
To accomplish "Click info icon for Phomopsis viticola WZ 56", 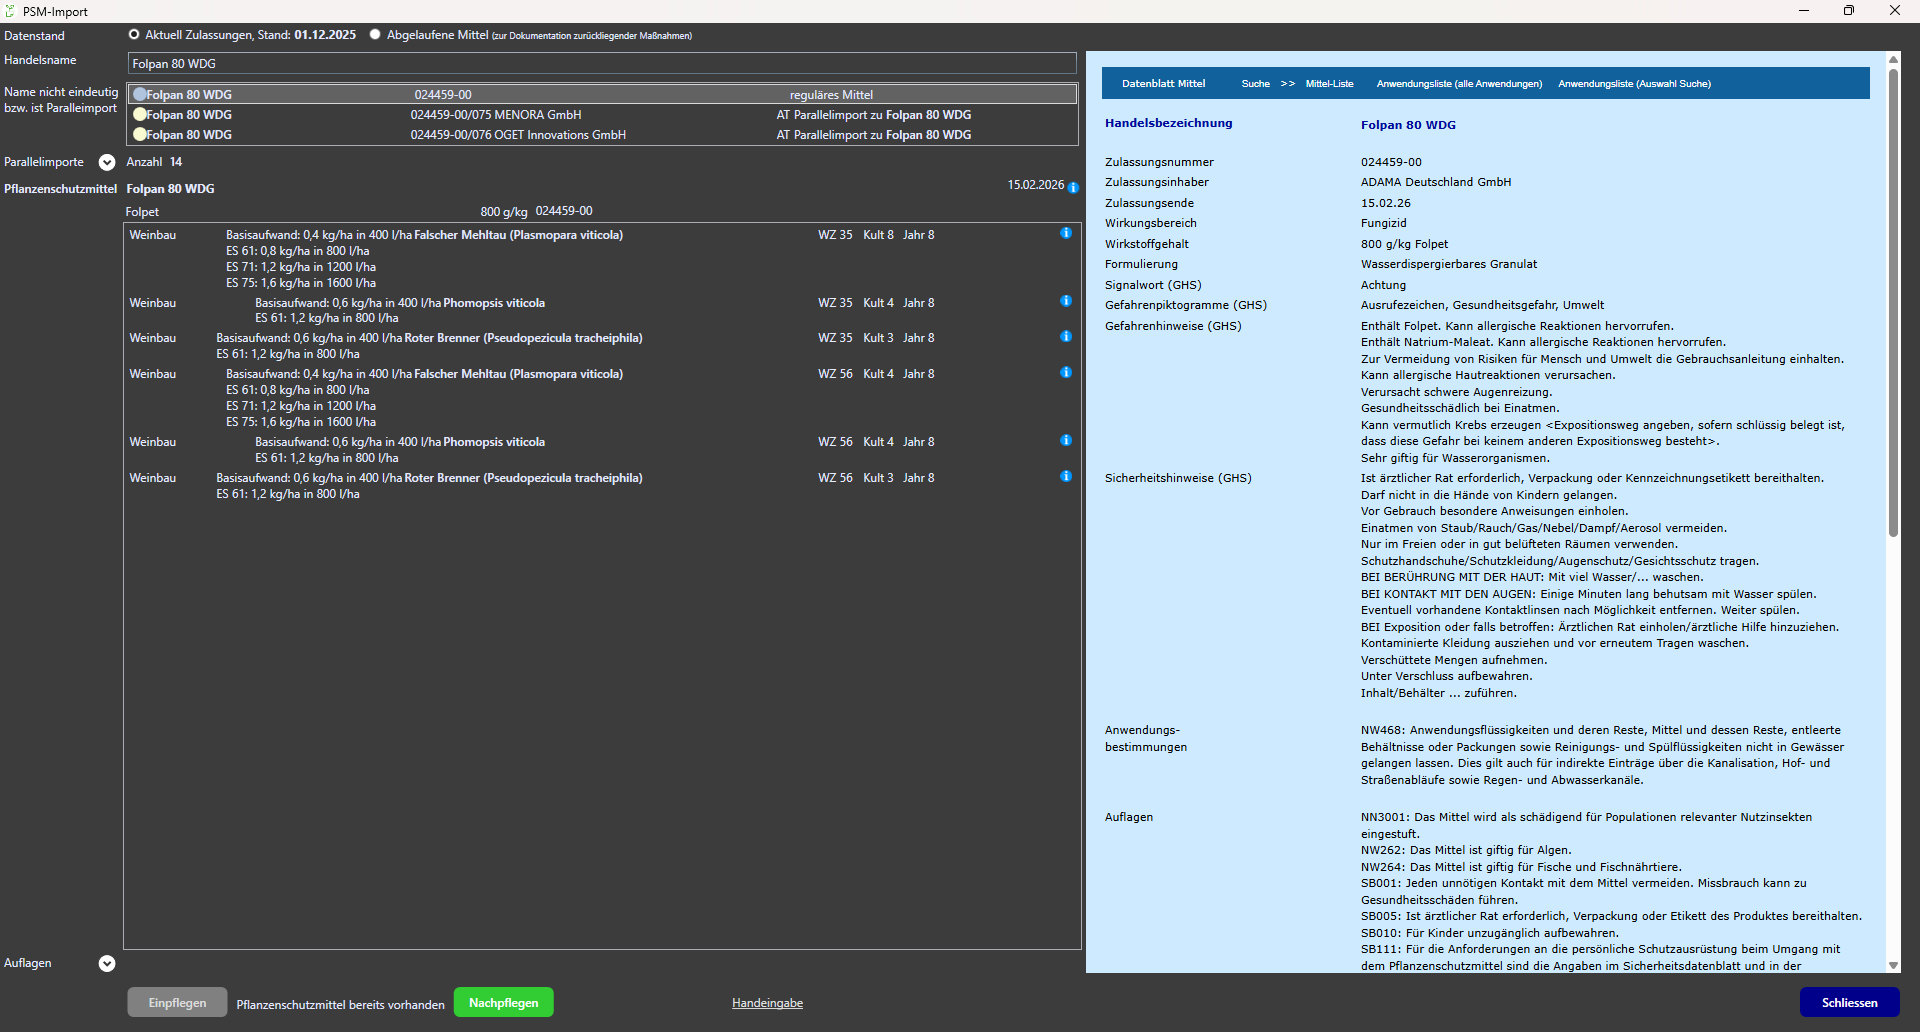I will pyautogui.click(x=1066, y=441).
